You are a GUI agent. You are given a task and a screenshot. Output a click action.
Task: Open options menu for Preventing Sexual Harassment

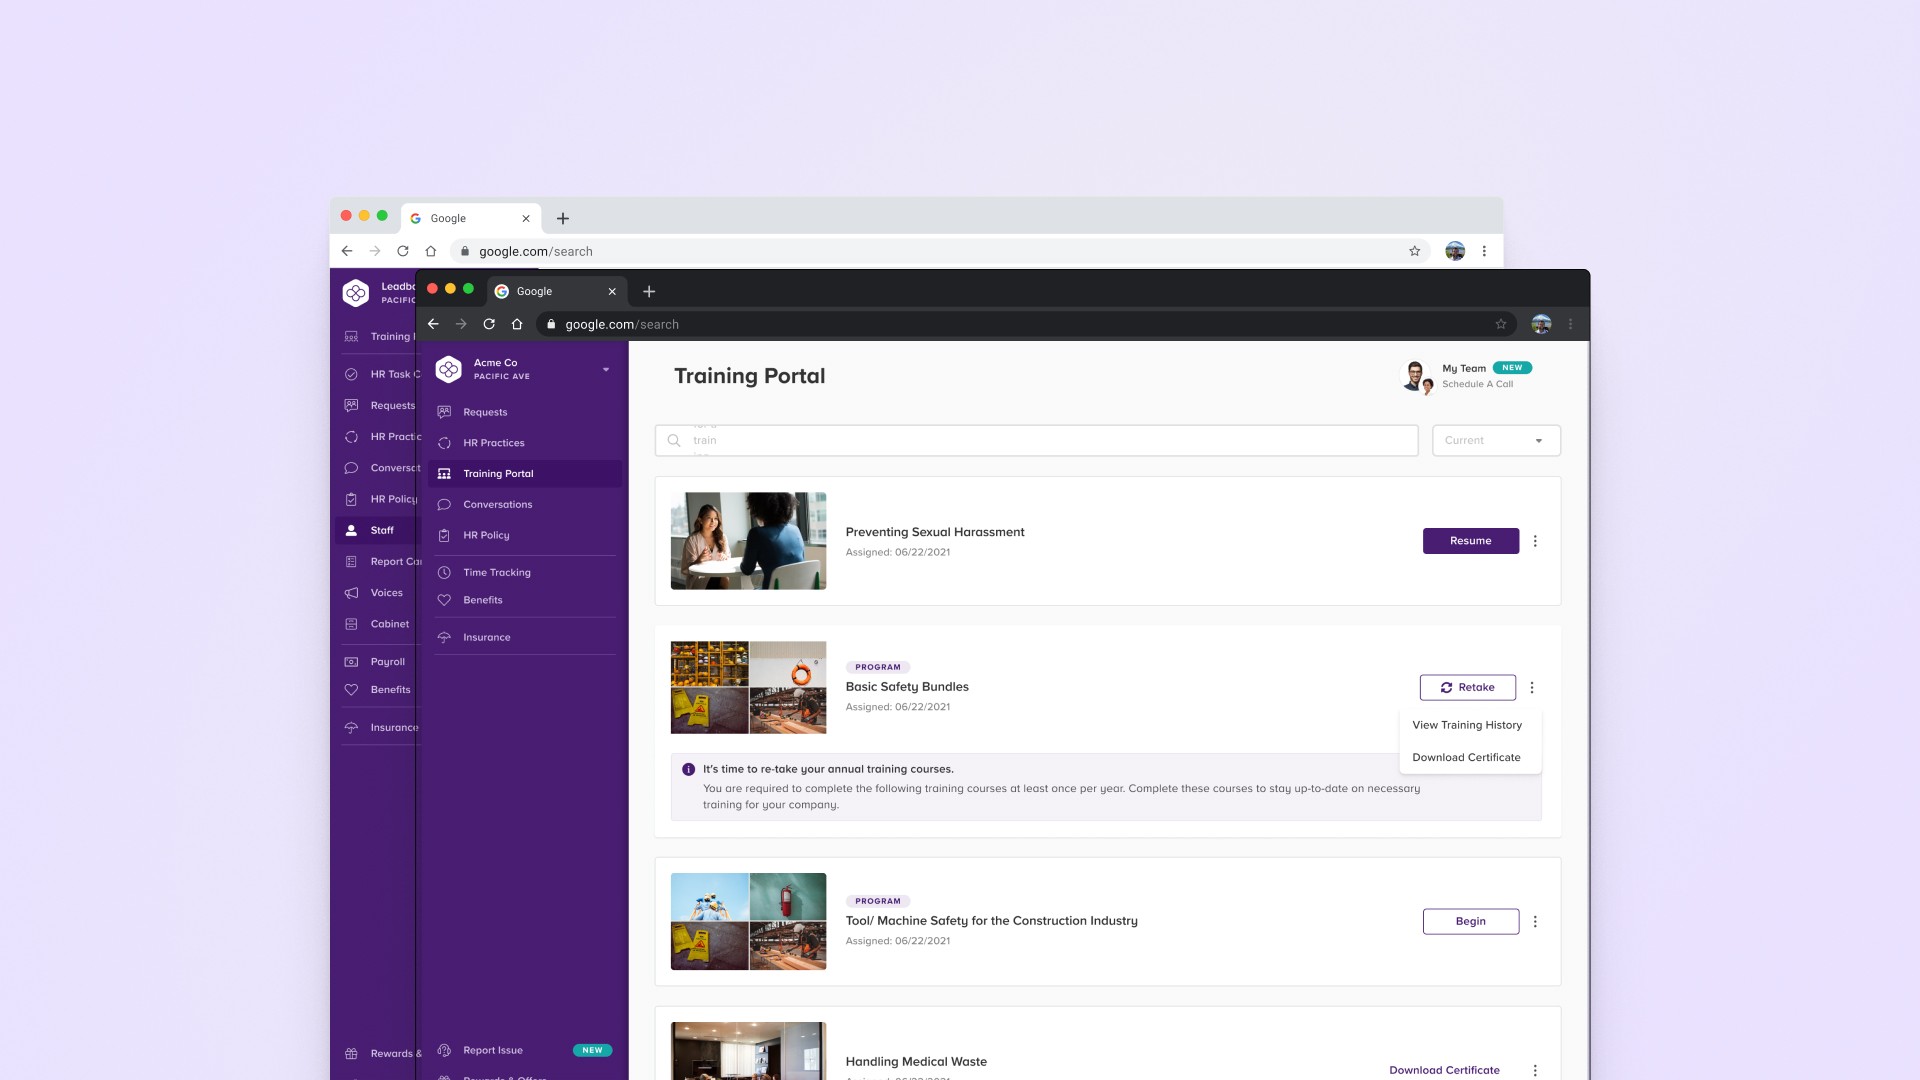point(1535,541)
